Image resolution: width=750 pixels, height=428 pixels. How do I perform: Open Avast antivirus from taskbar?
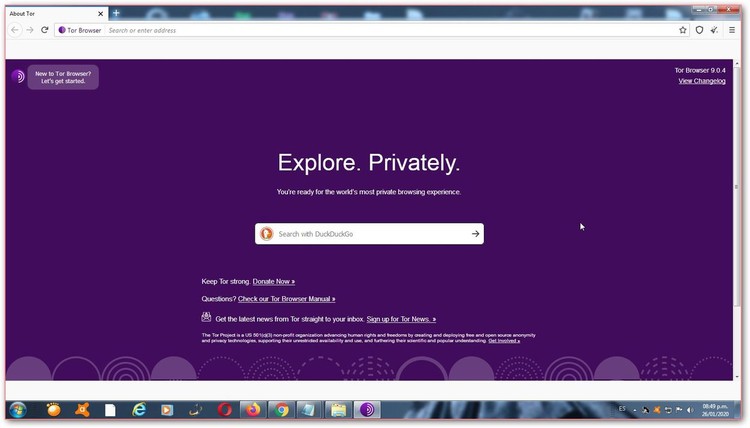[82, 410]
